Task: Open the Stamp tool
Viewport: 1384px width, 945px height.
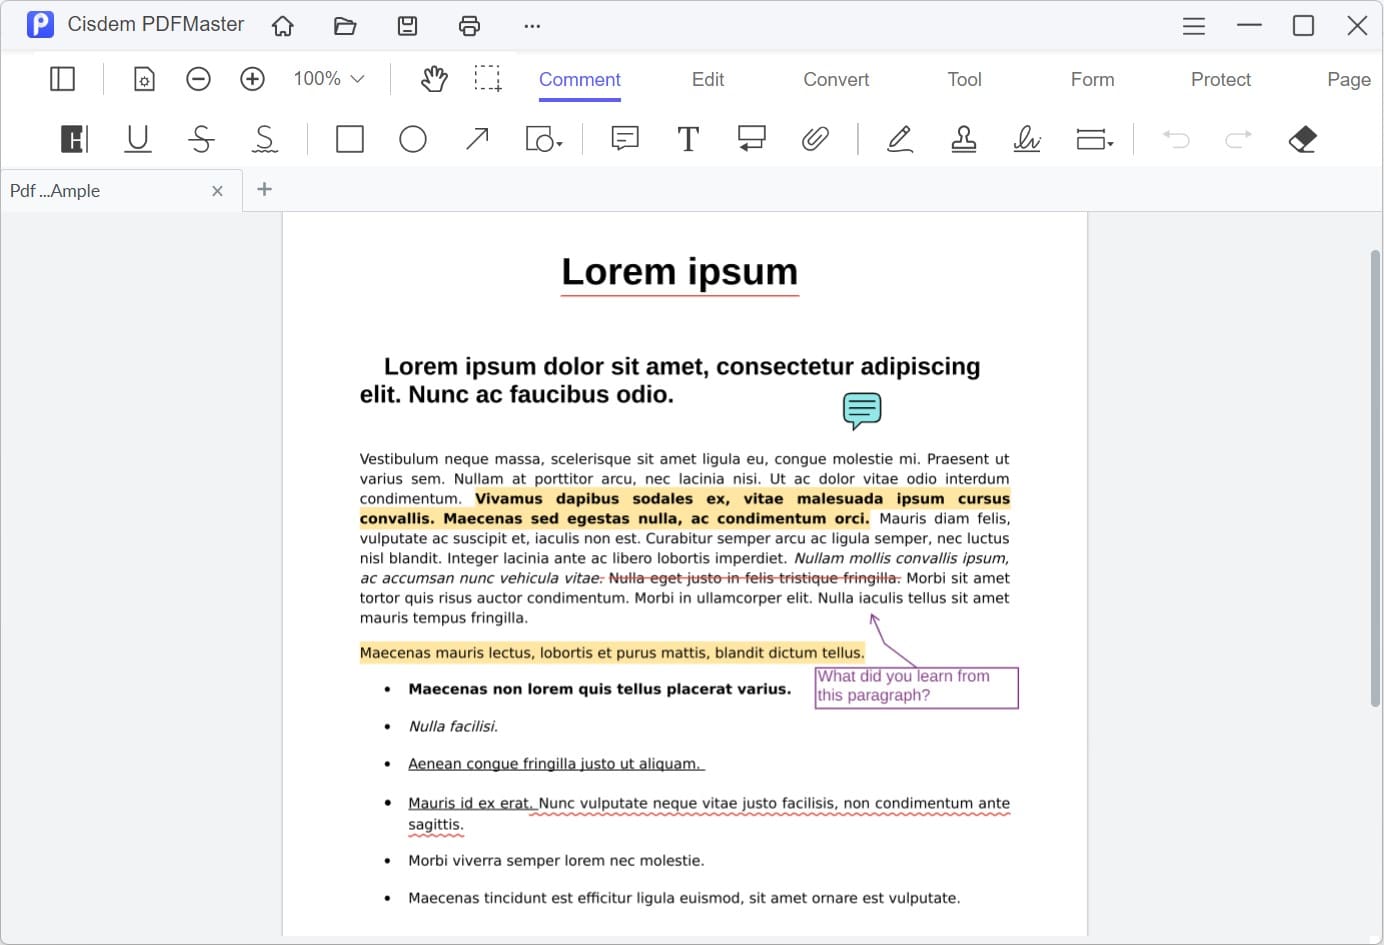Action: [963, 139]
